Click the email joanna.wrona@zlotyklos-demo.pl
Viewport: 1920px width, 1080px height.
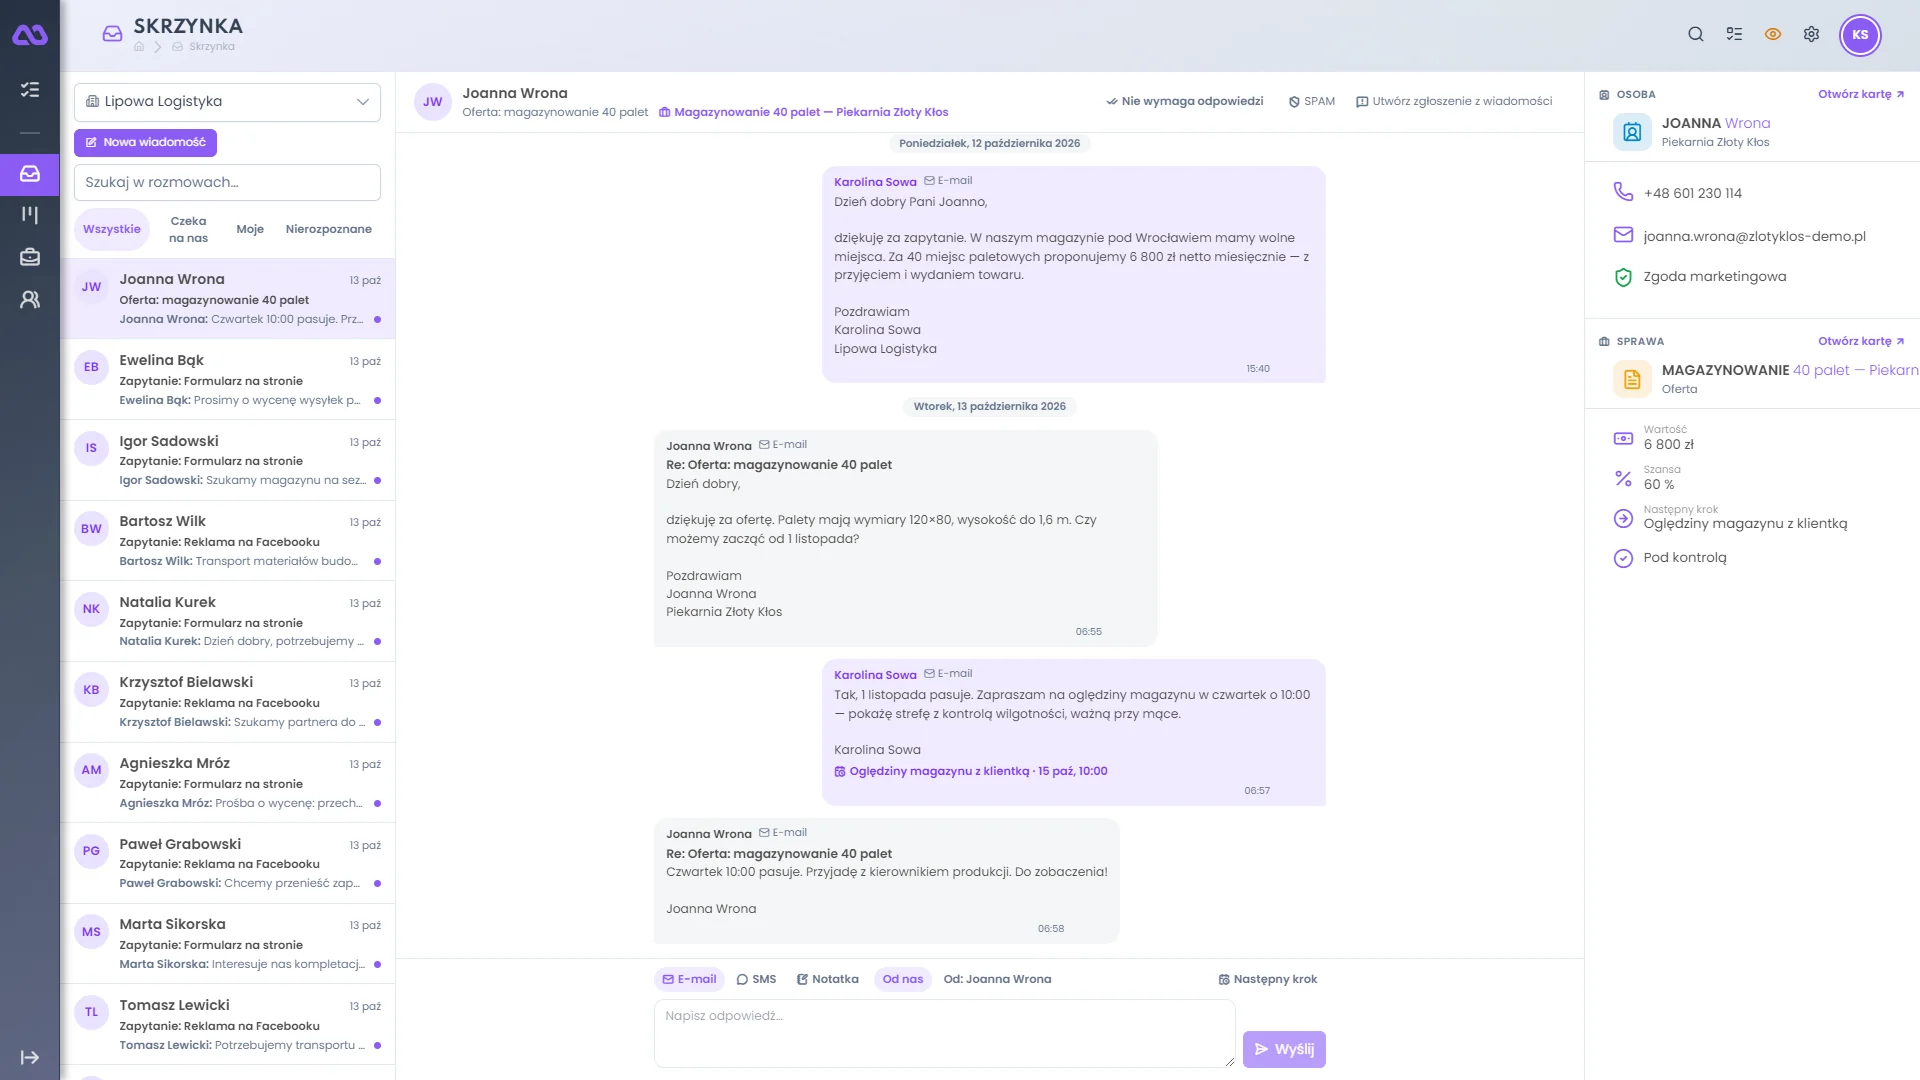pos(1755,236)
